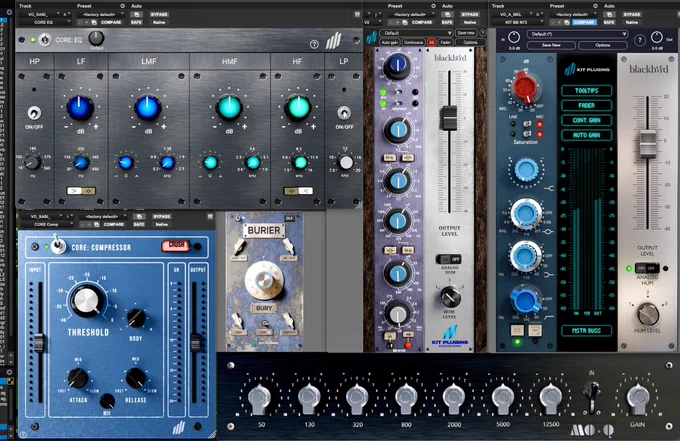The width and height of the screenshot is (680, 441).
Task: Click the BURY button on Burier plugin
Action: pyautogui.click(x=264, y=308)
